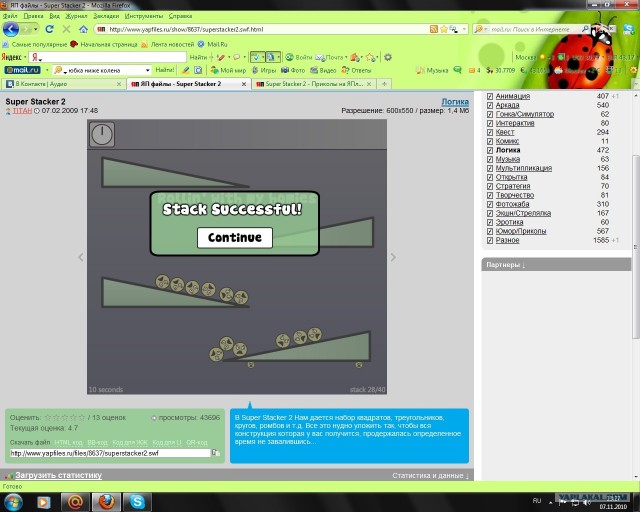Rate the game with five stars

82,417
